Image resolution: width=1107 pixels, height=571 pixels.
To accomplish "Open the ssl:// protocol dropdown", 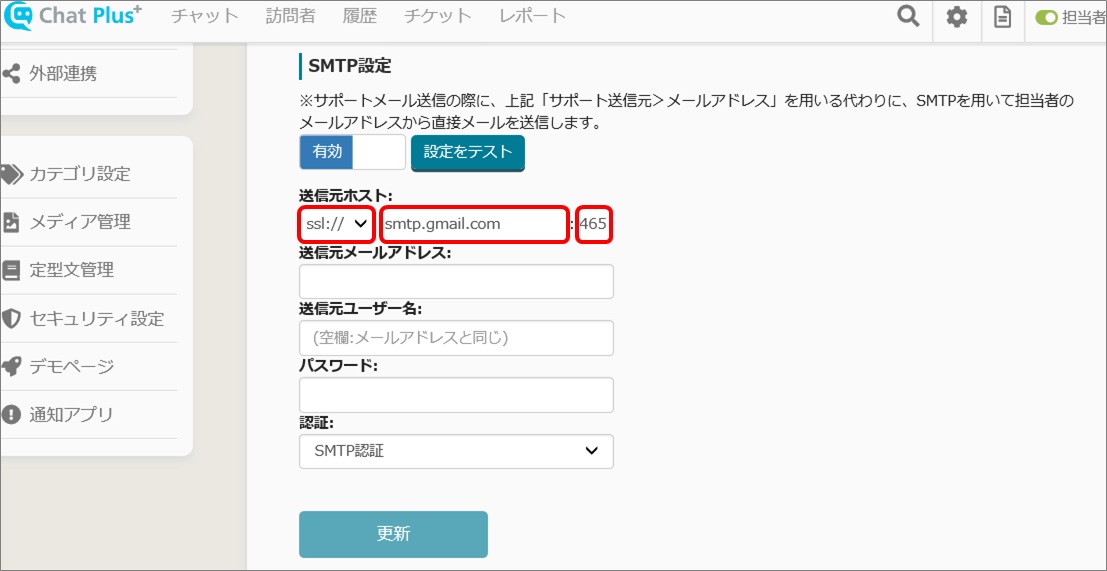I will [335, 224].
